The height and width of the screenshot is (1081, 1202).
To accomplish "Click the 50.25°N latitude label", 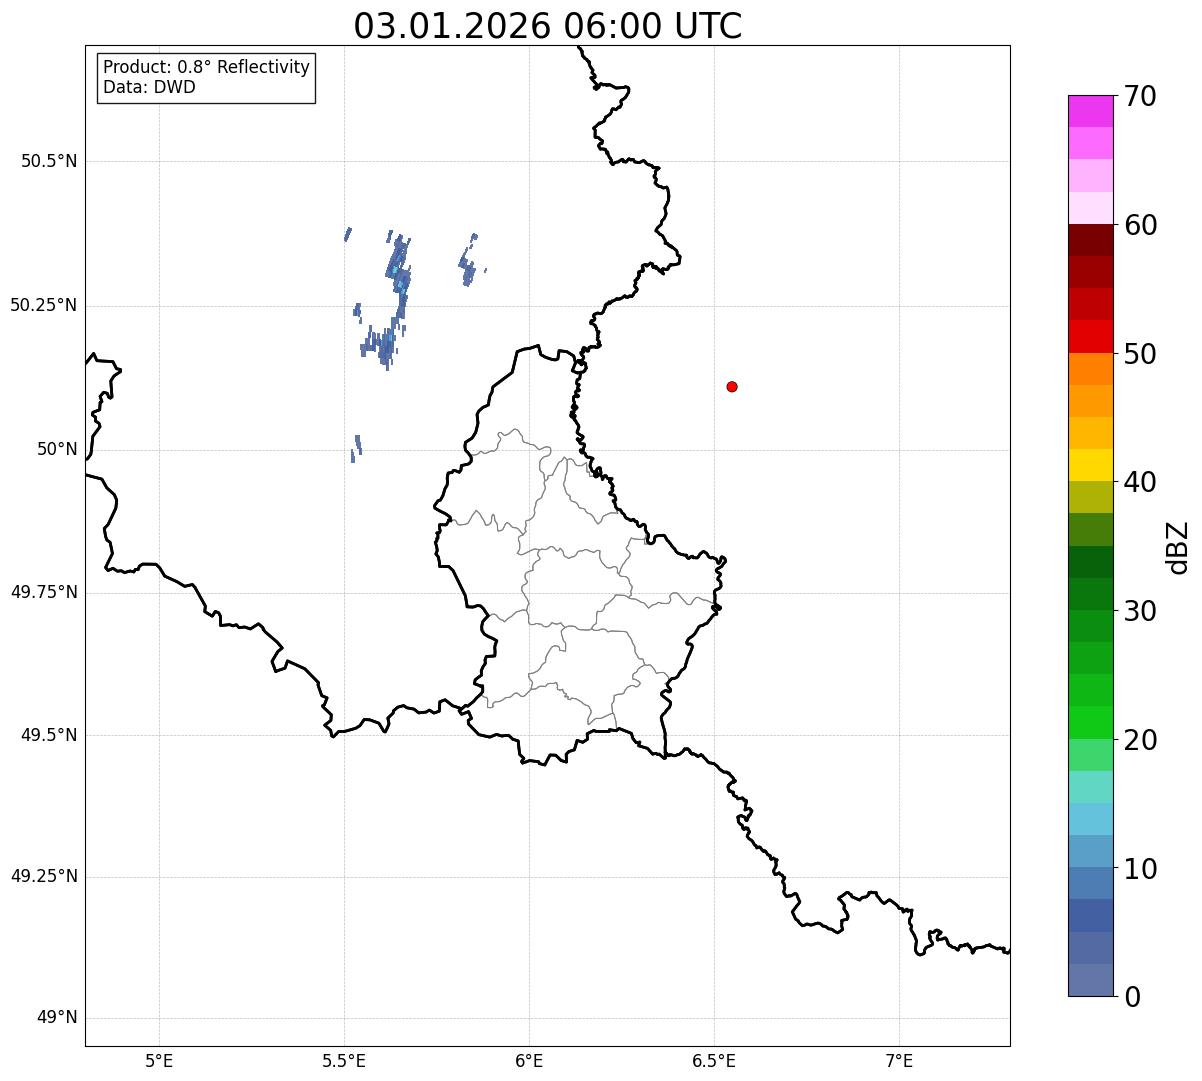I will [x=44, y=305].
